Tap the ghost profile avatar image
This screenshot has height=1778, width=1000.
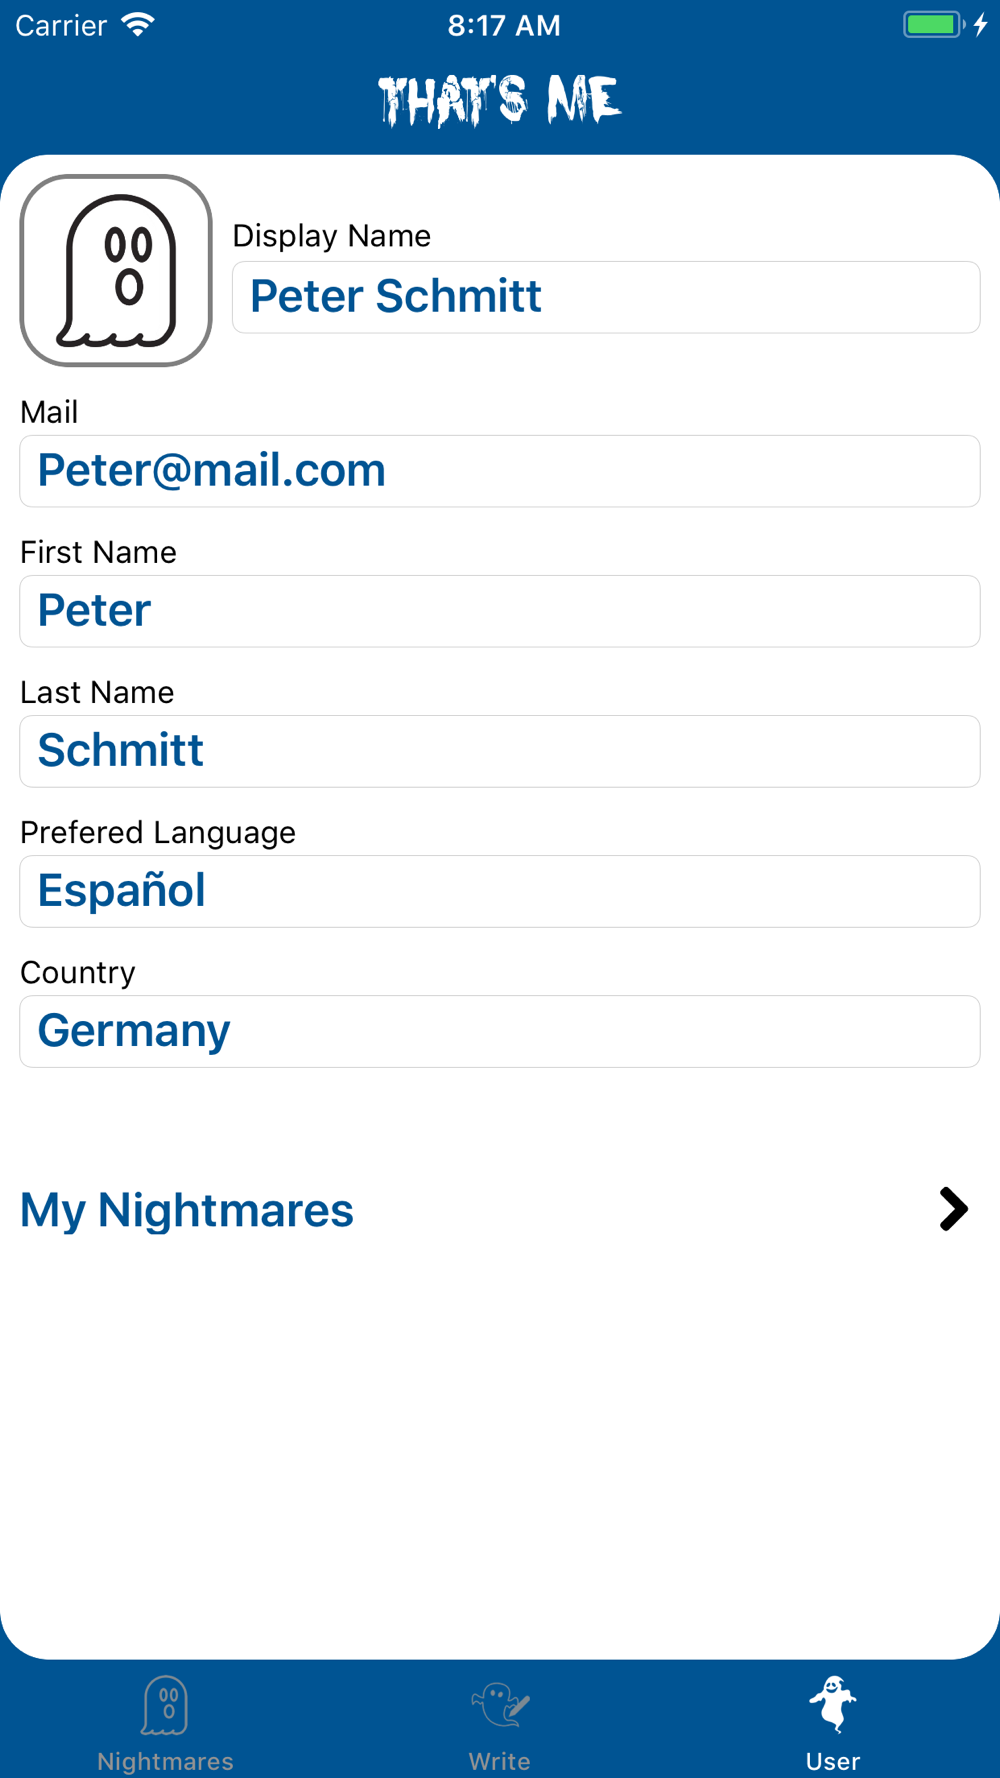116,271
